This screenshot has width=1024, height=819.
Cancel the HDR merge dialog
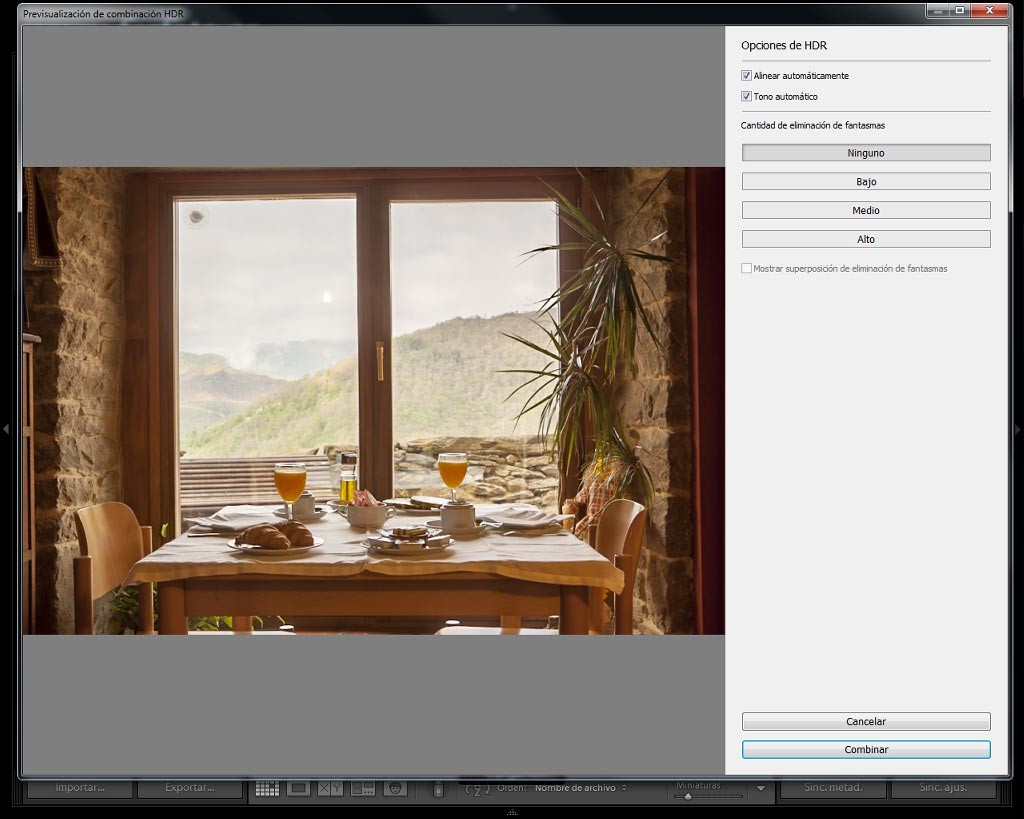[866, 722]
